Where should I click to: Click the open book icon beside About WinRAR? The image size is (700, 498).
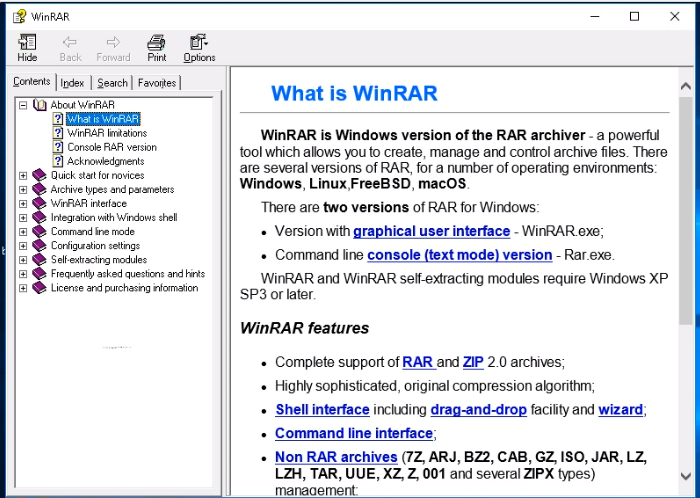click(40, 105)
